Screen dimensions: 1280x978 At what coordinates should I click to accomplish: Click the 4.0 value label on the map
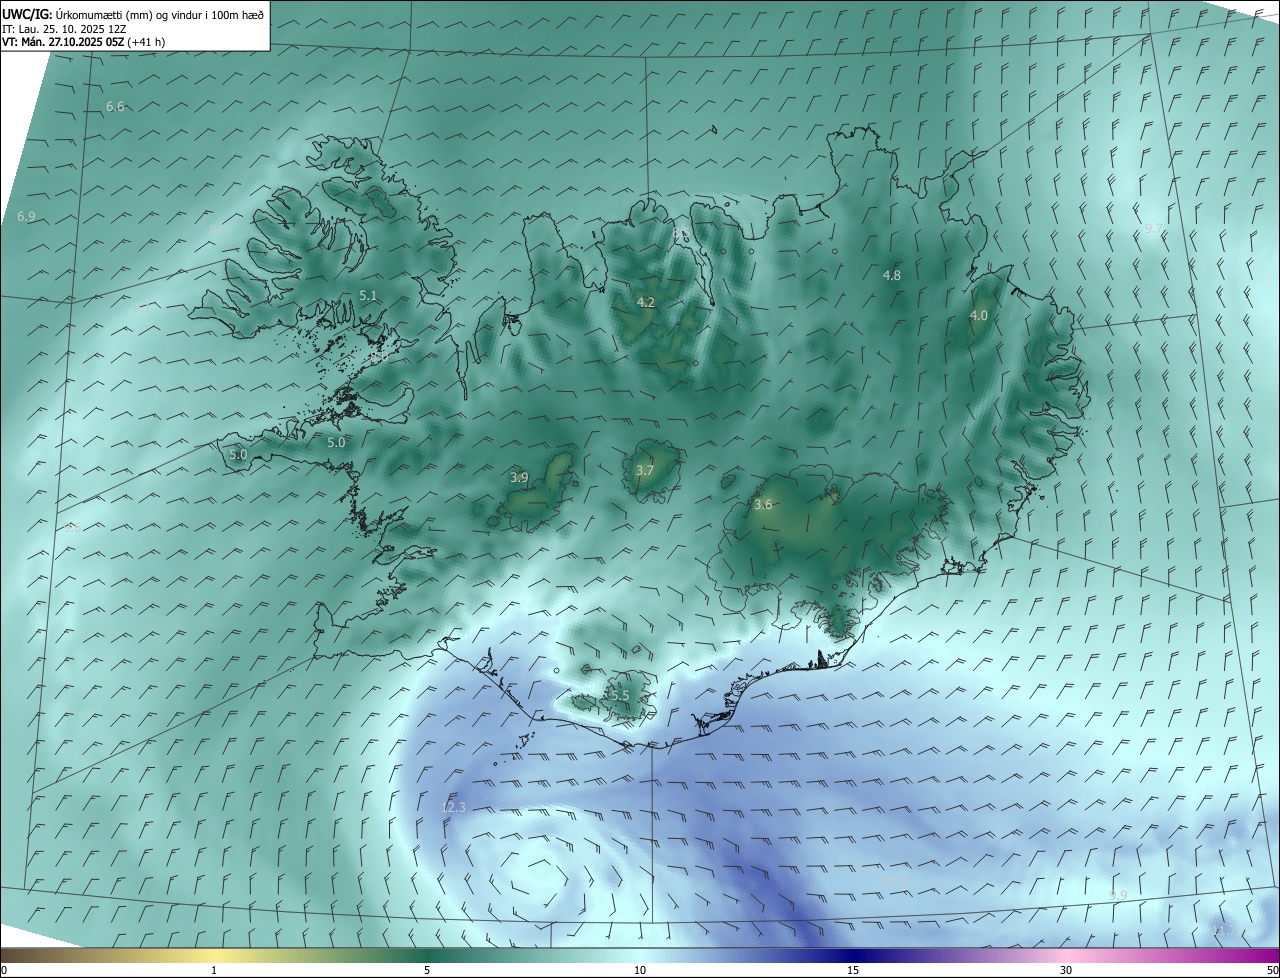click(979, 315)
